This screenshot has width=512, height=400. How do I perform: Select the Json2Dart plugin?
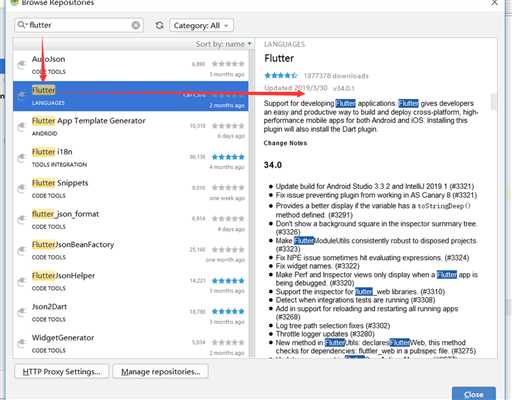pyautogui.click(x=131, y=313)
